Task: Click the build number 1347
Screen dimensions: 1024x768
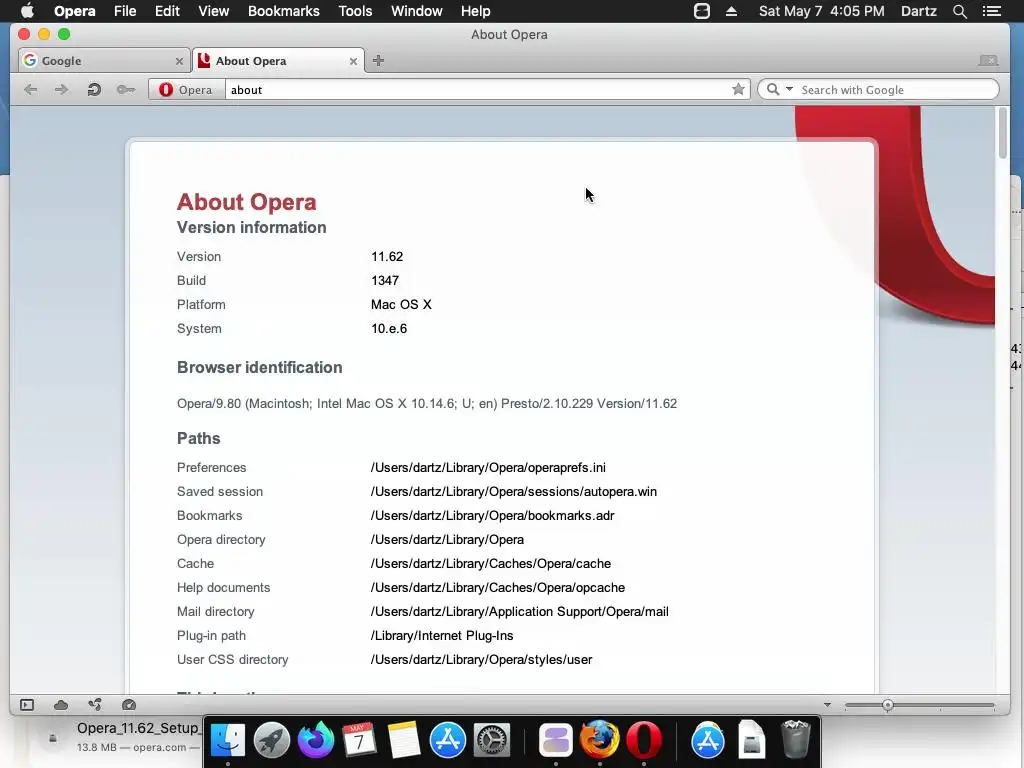Action: pos(385,281)
